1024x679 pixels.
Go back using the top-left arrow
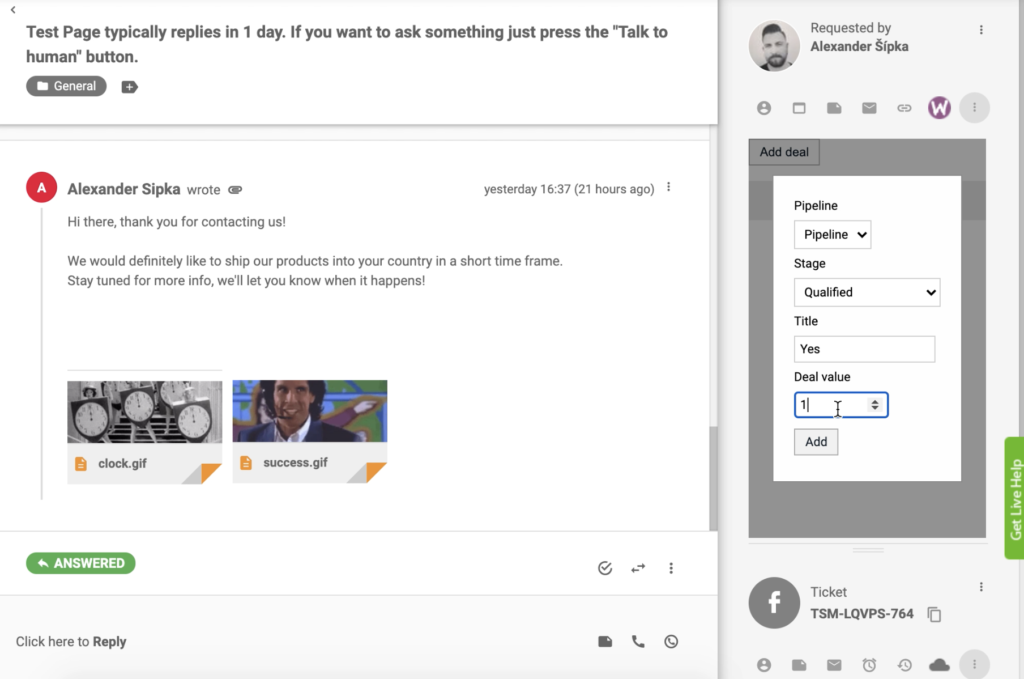13,9
